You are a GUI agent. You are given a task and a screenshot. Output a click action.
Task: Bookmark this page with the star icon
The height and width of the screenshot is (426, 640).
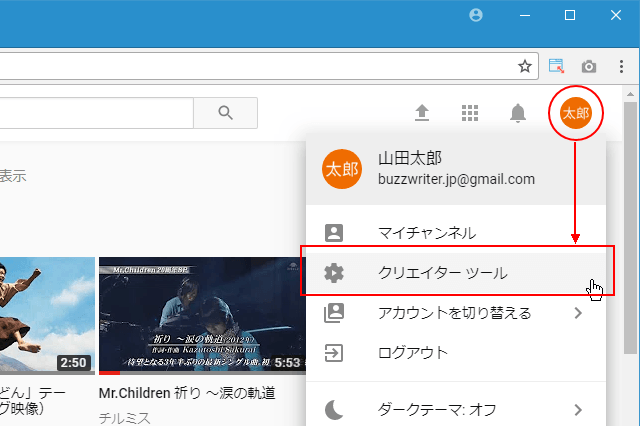[x=524, y=66]
